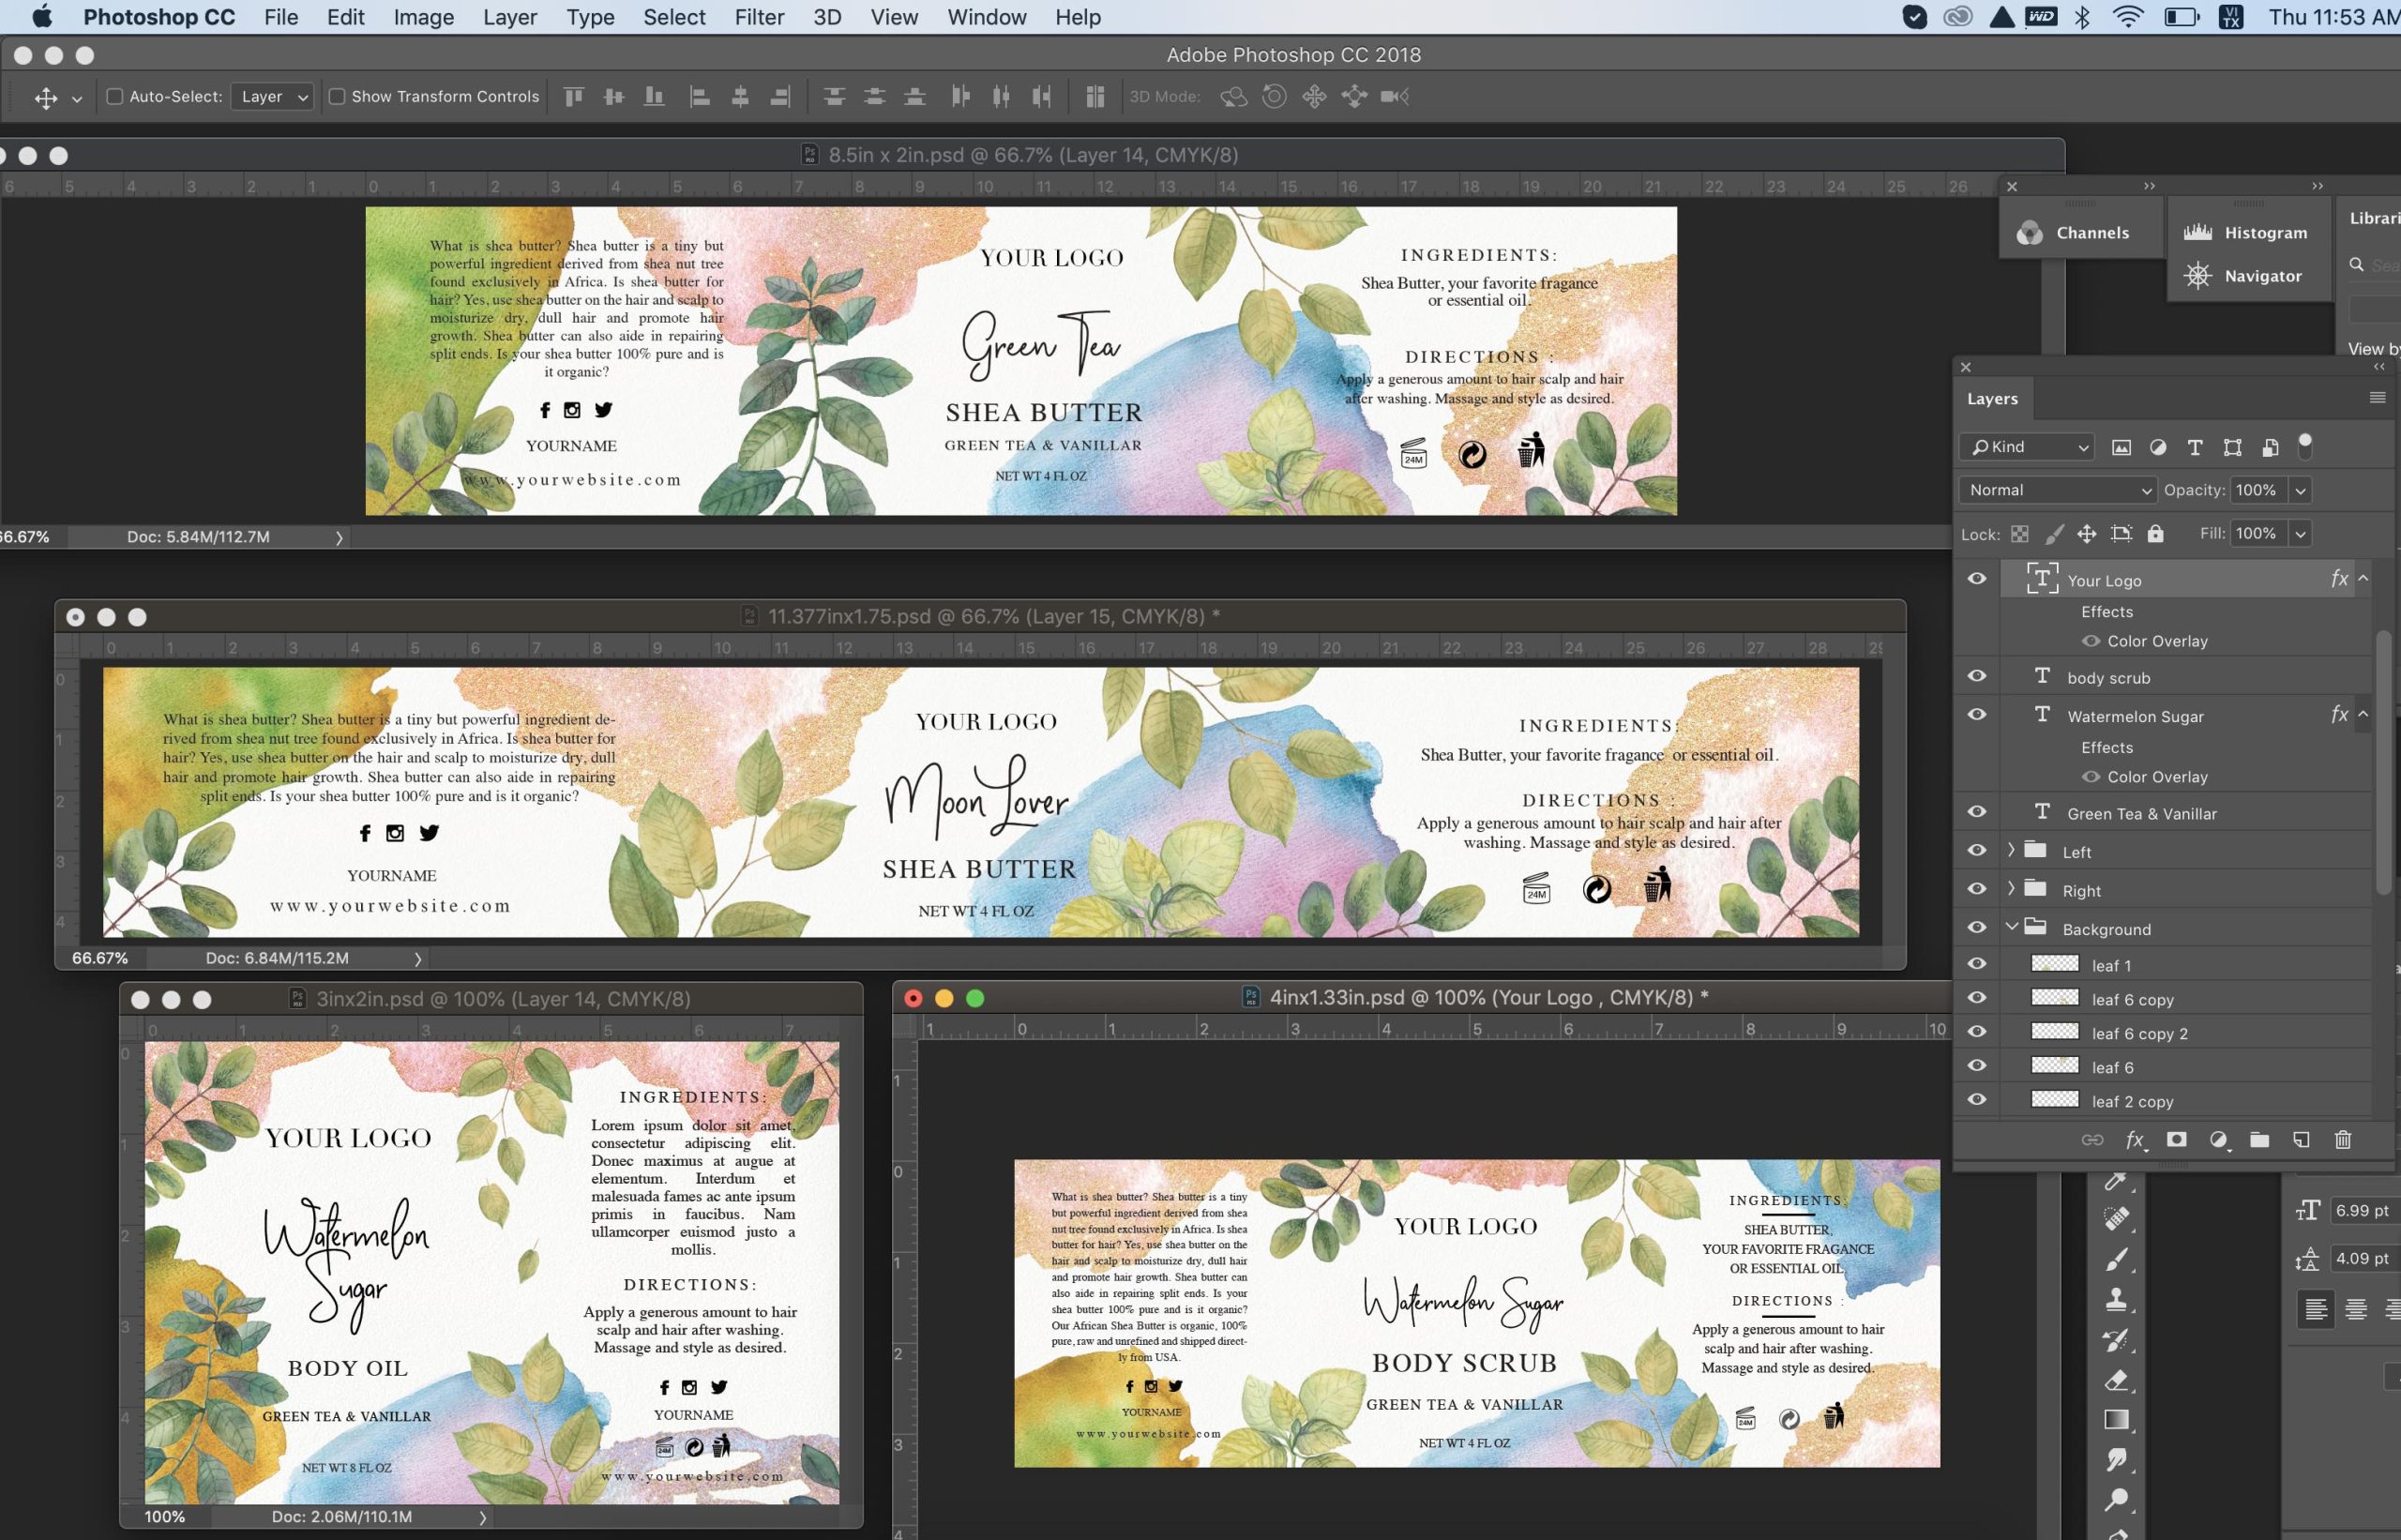Filter layers by shape layers icon
2401x1540 pixels.
tap(2232, 447)
